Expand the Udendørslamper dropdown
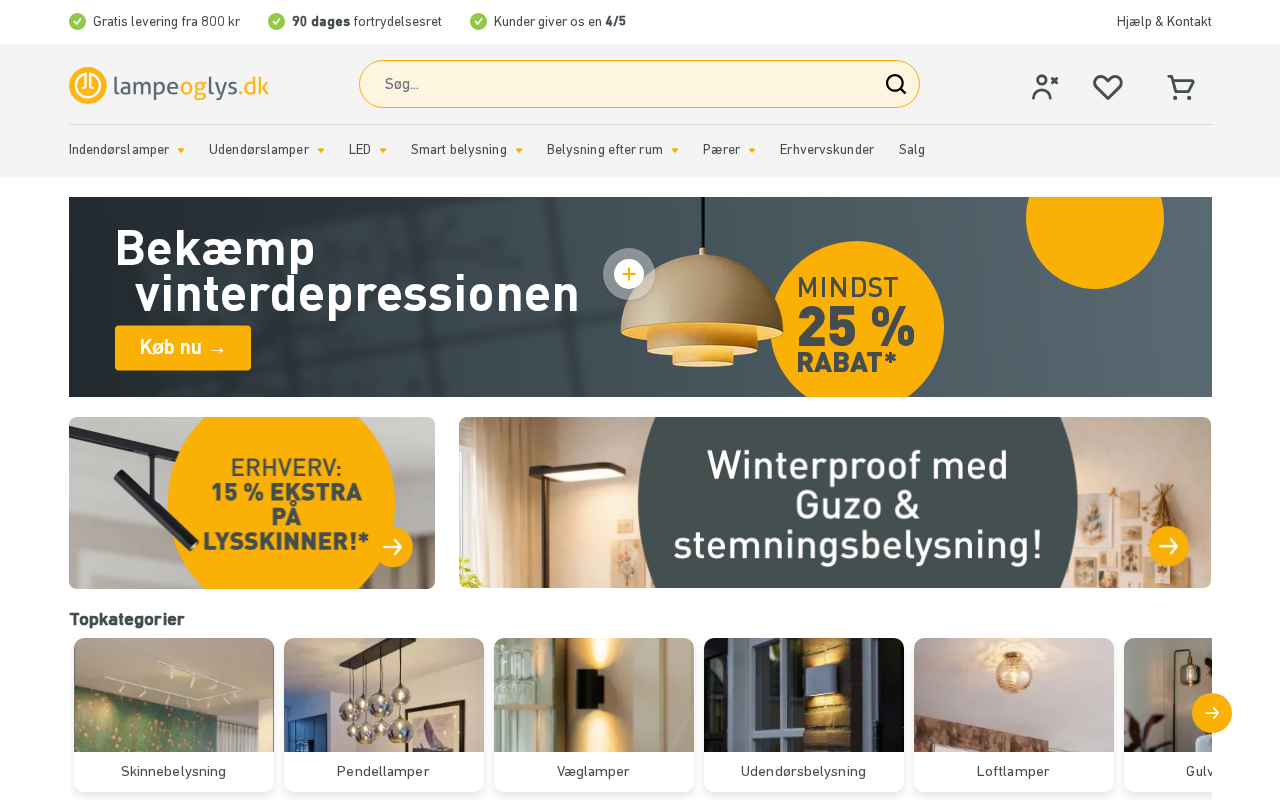Screen dimensions: 1280x800 point(267,150)
